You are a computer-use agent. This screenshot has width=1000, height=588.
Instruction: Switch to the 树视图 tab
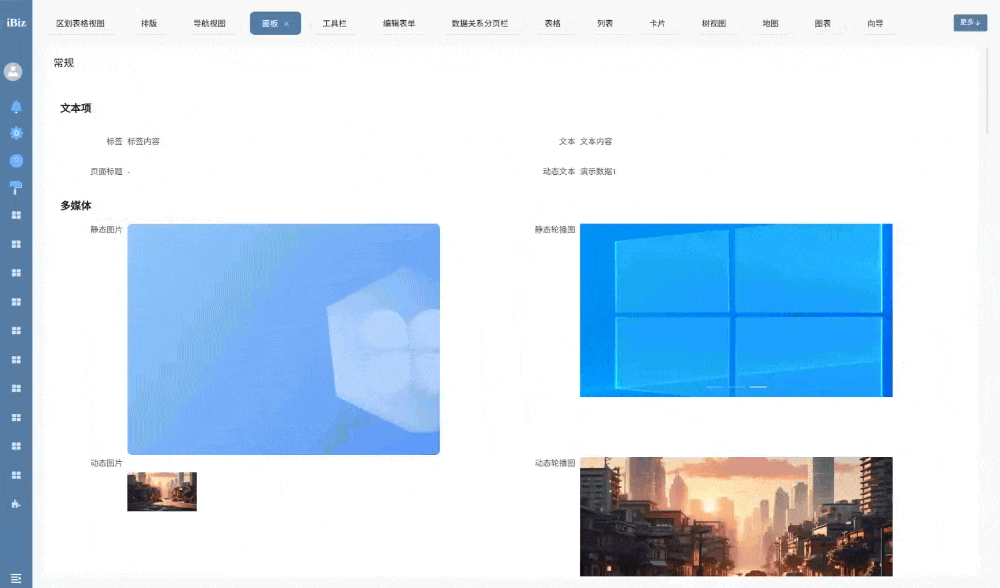point(714,24)
